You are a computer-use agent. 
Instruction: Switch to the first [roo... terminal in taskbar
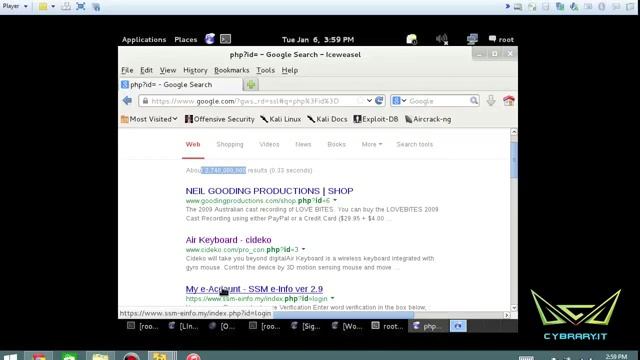tap(143, 326)
